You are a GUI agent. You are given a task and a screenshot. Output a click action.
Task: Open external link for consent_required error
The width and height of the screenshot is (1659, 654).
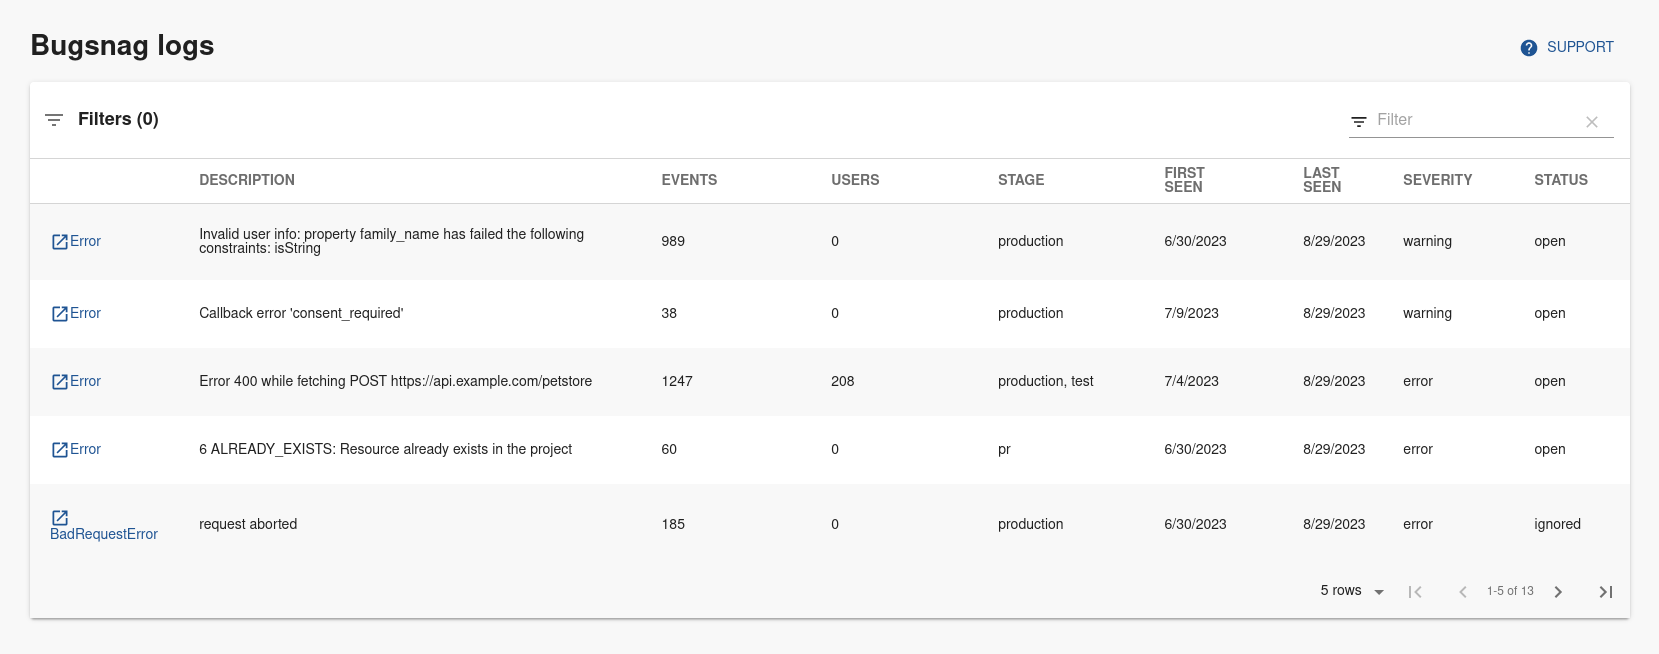pos(60,314)
